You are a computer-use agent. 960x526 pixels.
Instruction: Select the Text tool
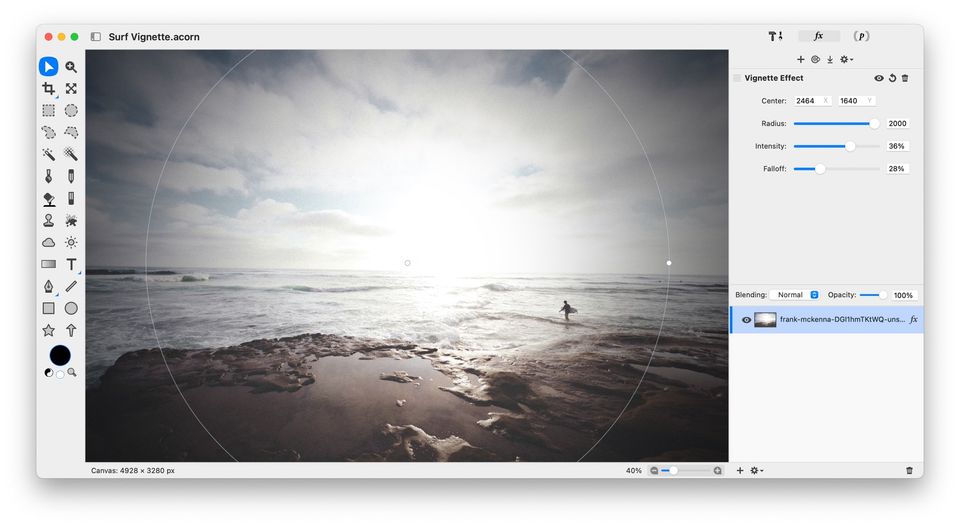71,265
